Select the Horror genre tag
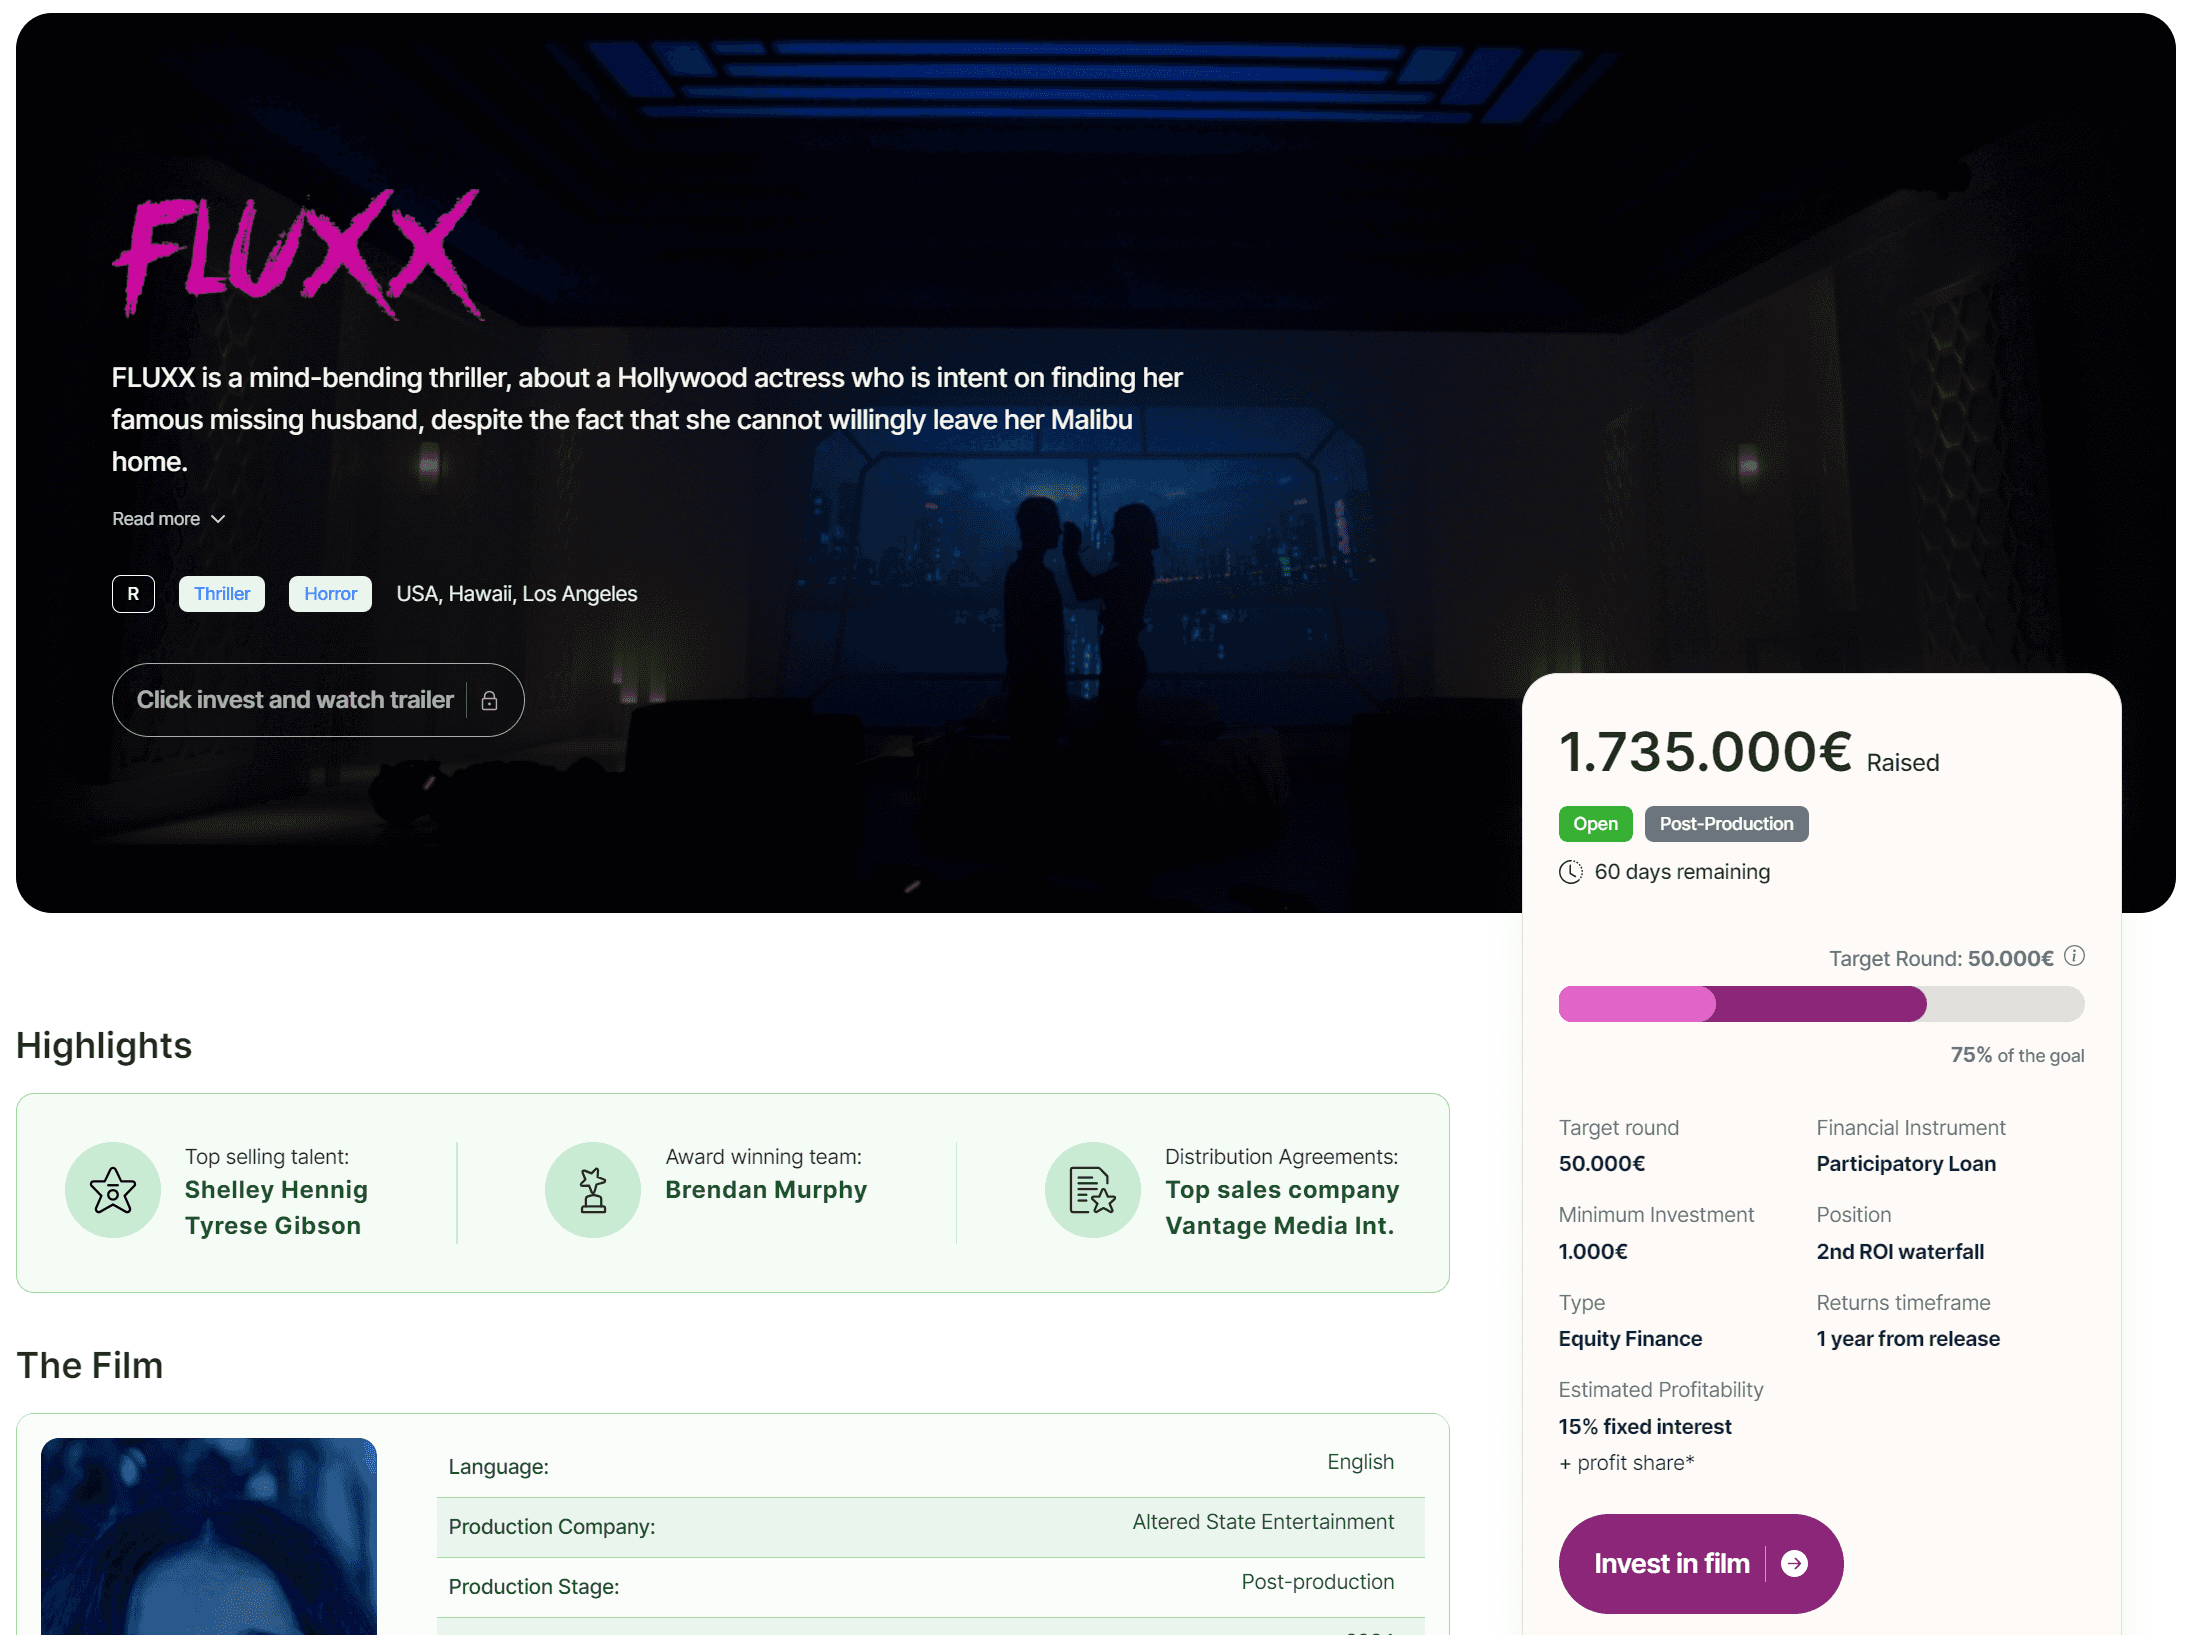This screenshot has width=2196, height=1635. coord(330,594)
